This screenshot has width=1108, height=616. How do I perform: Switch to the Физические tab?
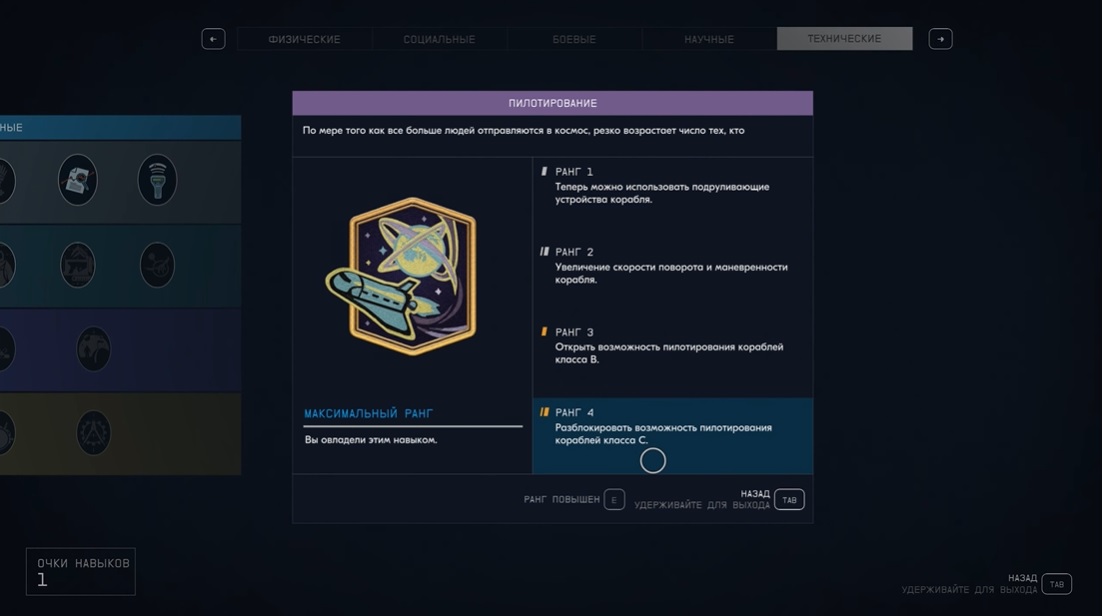coord(305,39)
